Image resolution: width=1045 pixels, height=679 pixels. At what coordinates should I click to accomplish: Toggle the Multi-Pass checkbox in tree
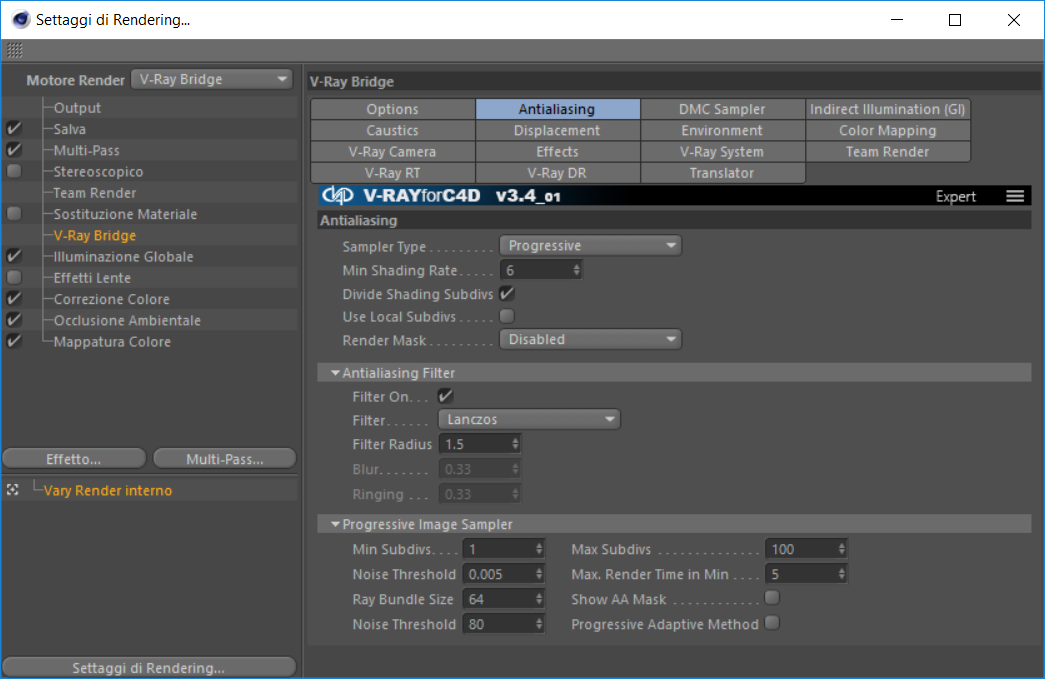tap(14, 150)
